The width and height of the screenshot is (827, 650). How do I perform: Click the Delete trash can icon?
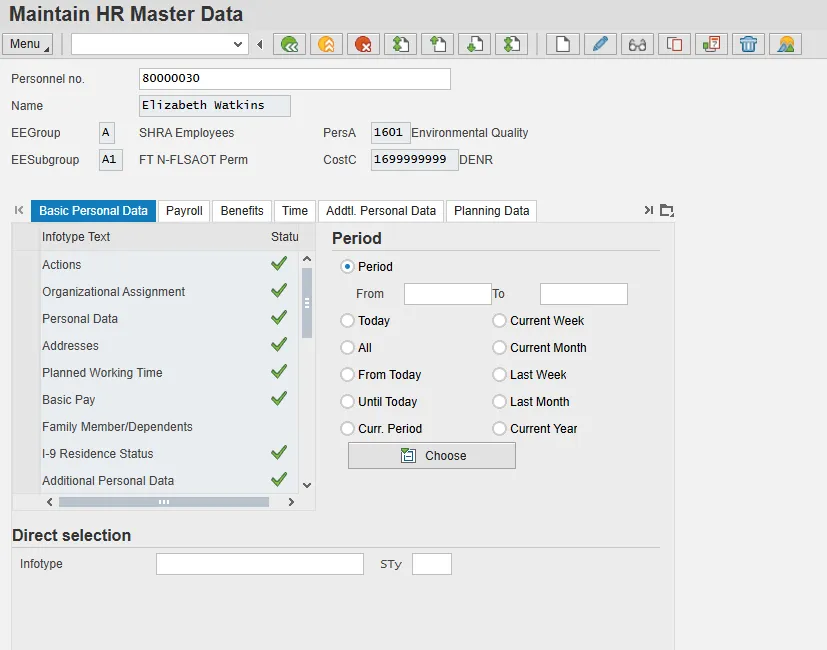point(748,44)
